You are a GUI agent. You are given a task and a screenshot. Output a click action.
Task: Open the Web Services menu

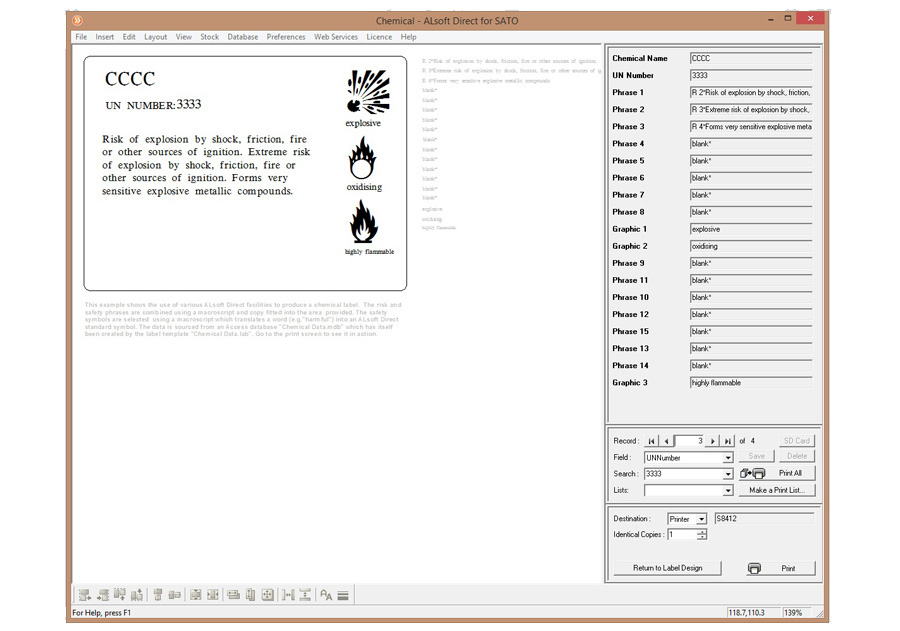pos(336,37)
